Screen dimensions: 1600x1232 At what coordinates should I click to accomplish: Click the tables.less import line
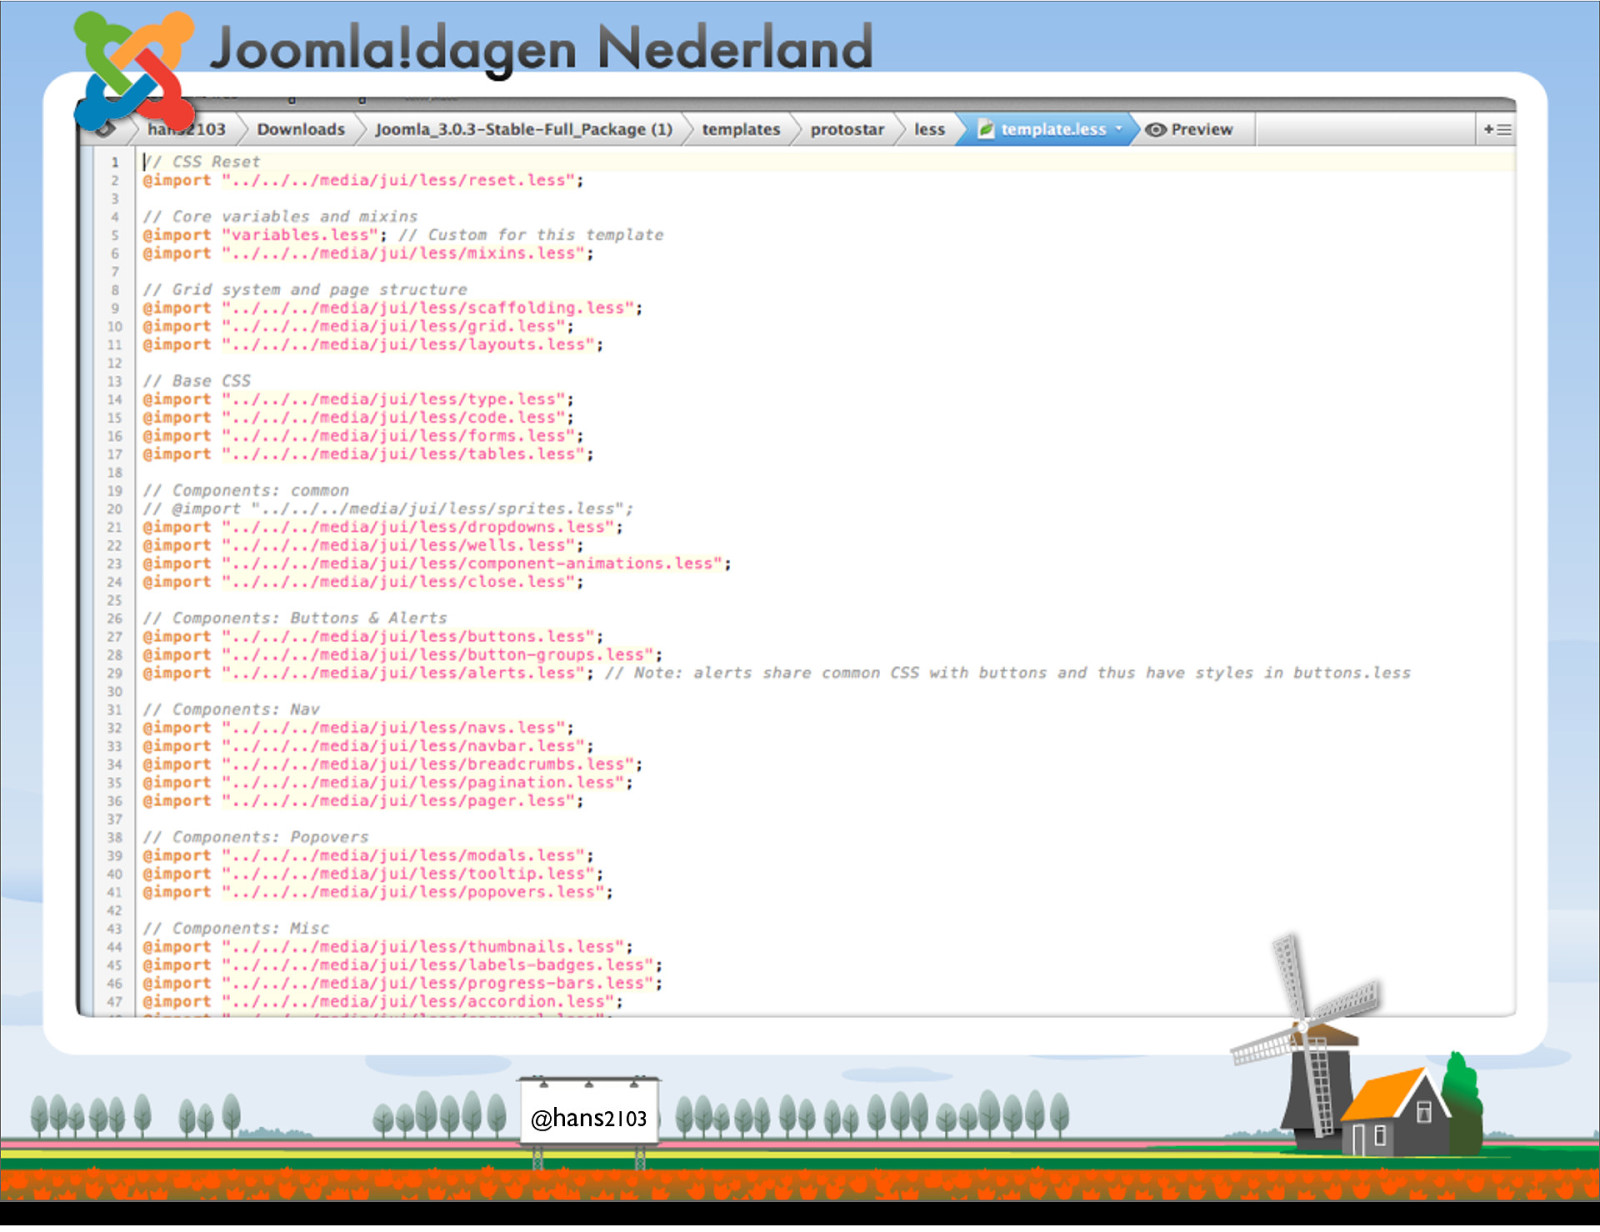pyautogui.click(x=368, y=454)
